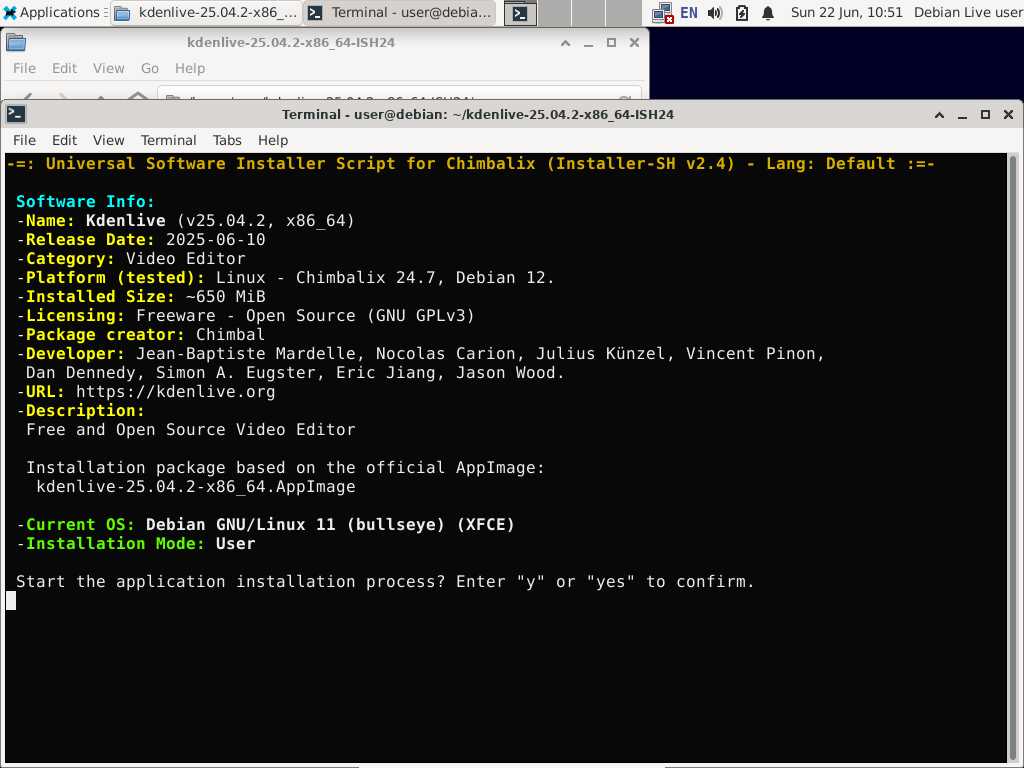Open Edit menu in file manager window

pos(65,68)
